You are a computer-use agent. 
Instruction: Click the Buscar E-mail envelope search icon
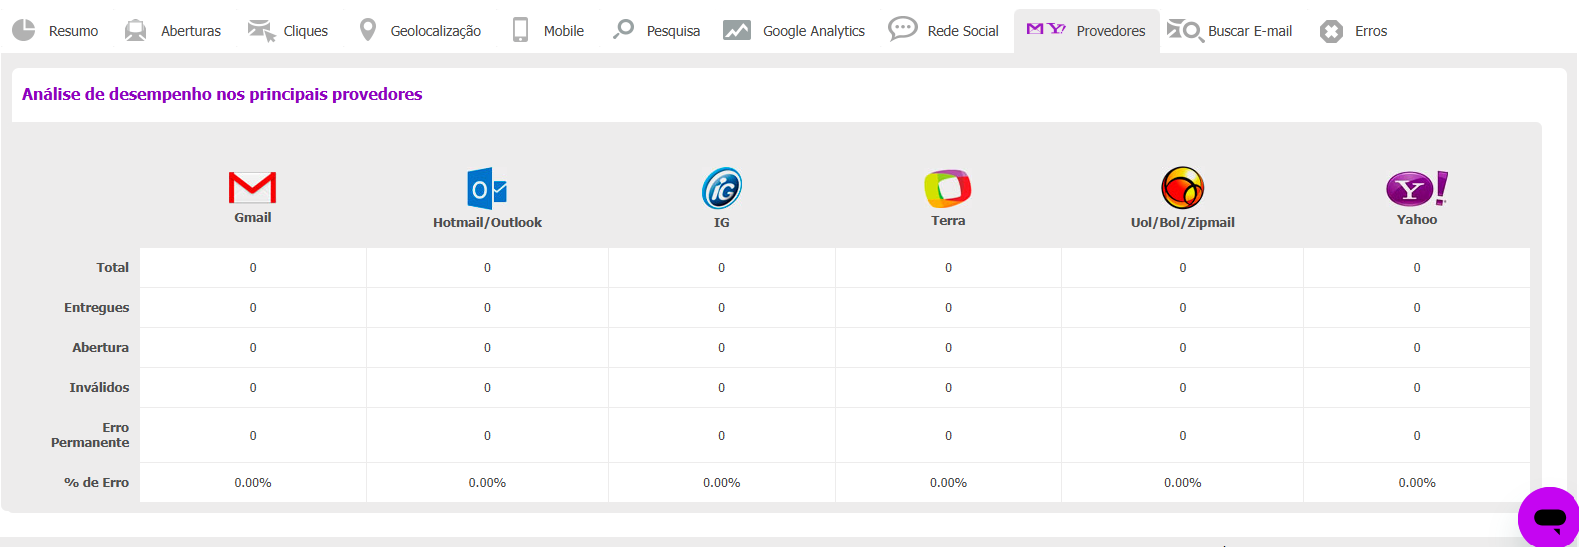1185,31
